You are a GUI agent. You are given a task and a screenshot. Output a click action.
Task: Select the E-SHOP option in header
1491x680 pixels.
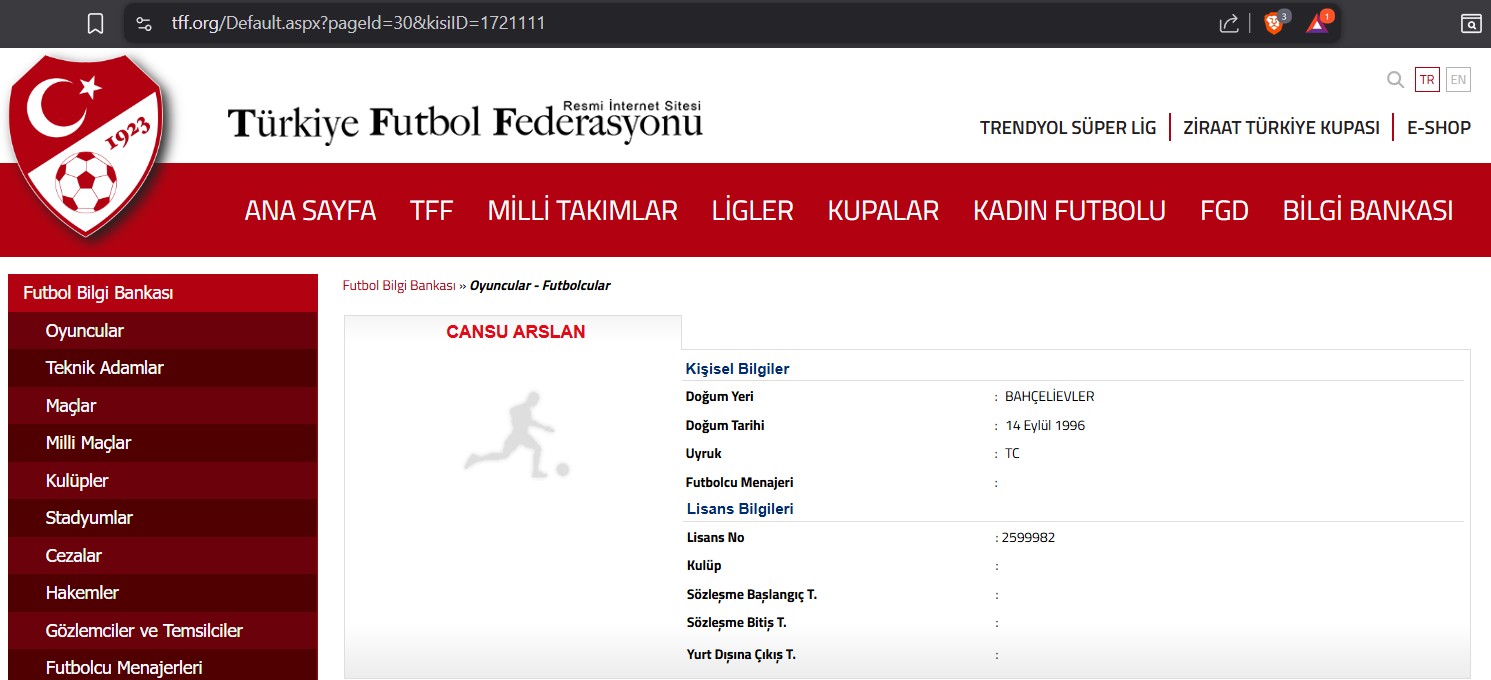pos(1439,127)
